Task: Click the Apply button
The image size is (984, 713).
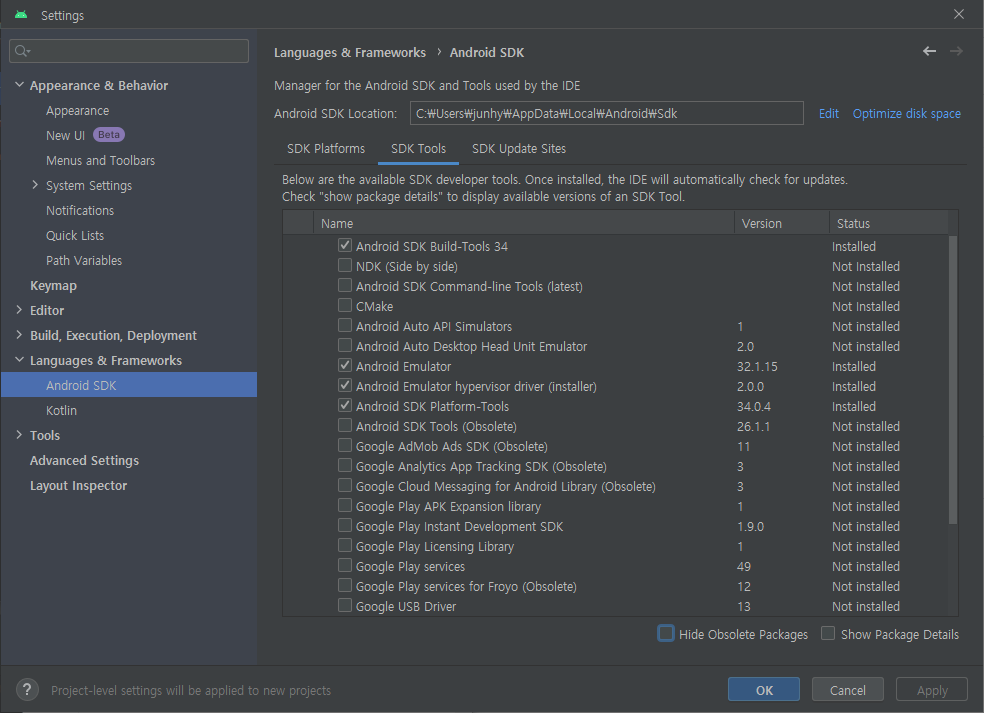Action: coord(932,690)
